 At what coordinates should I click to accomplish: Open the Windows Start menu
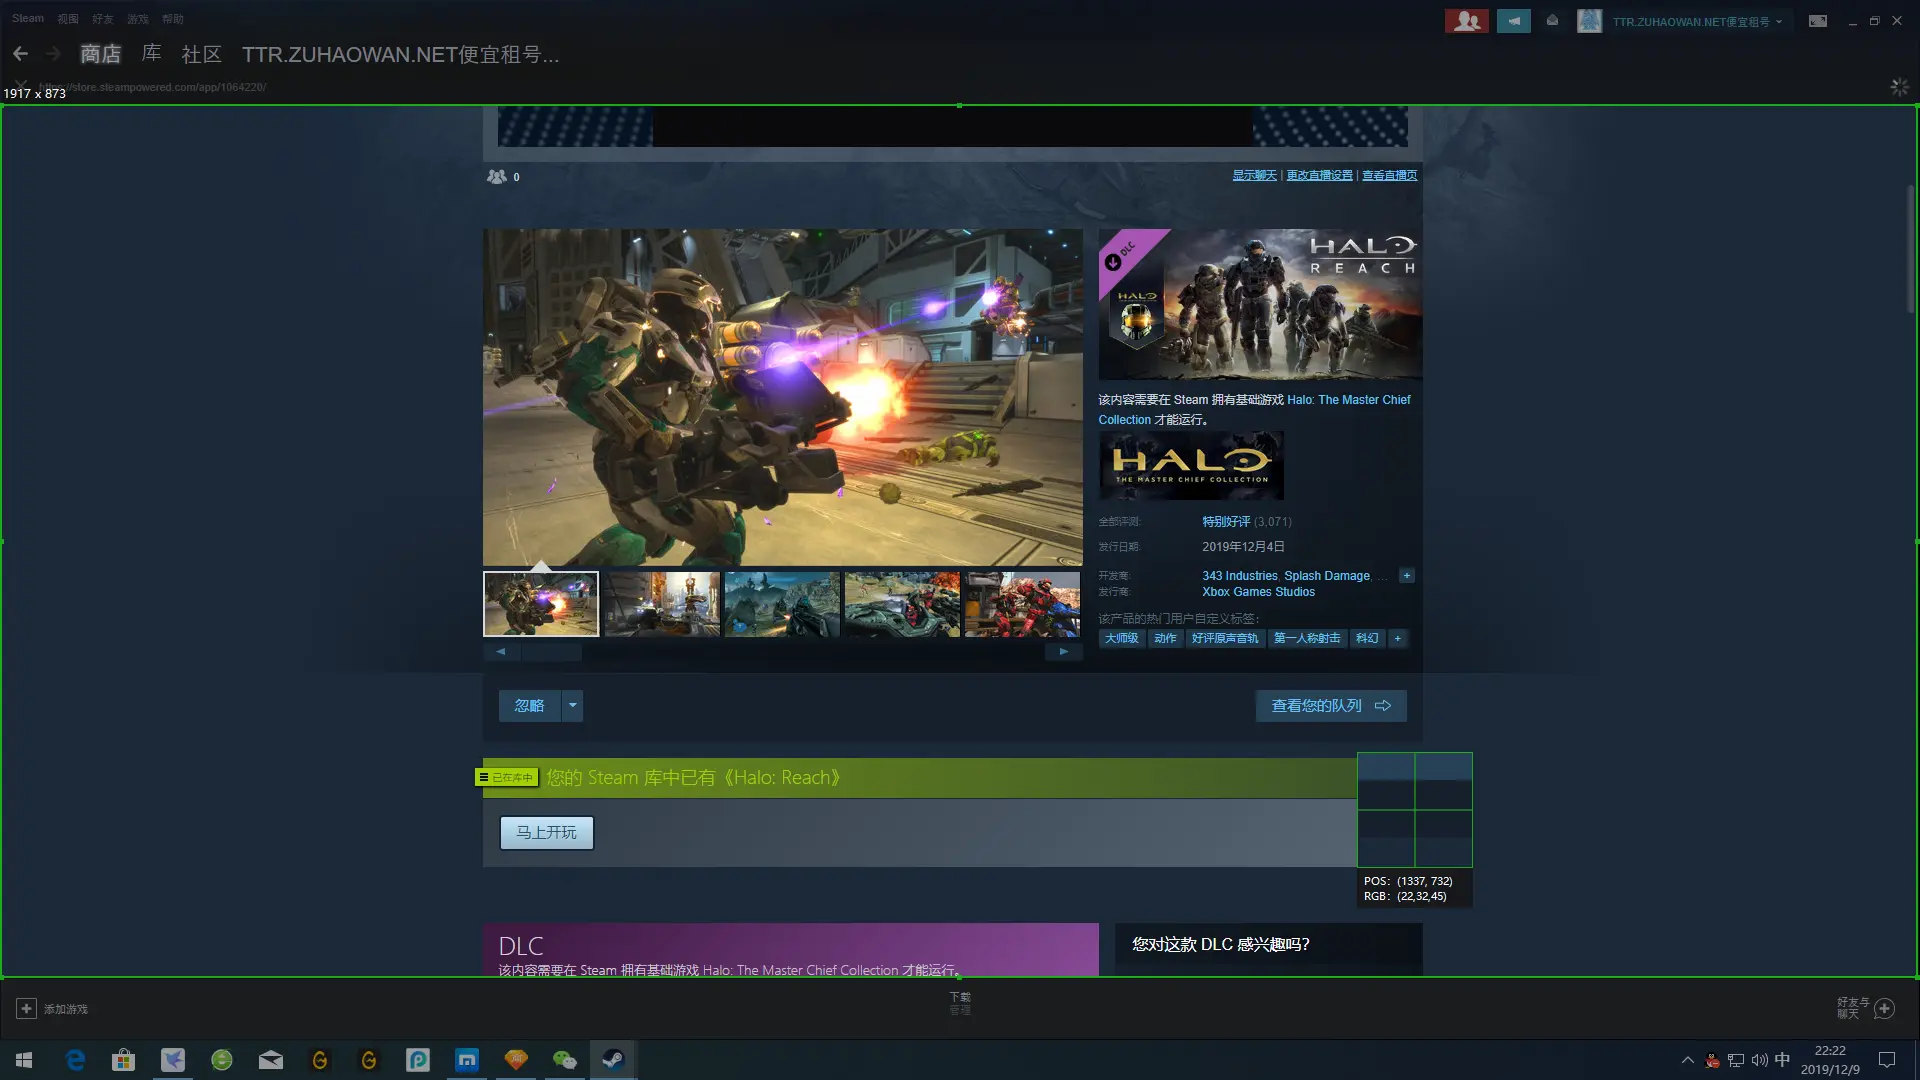coord(24,1060)
